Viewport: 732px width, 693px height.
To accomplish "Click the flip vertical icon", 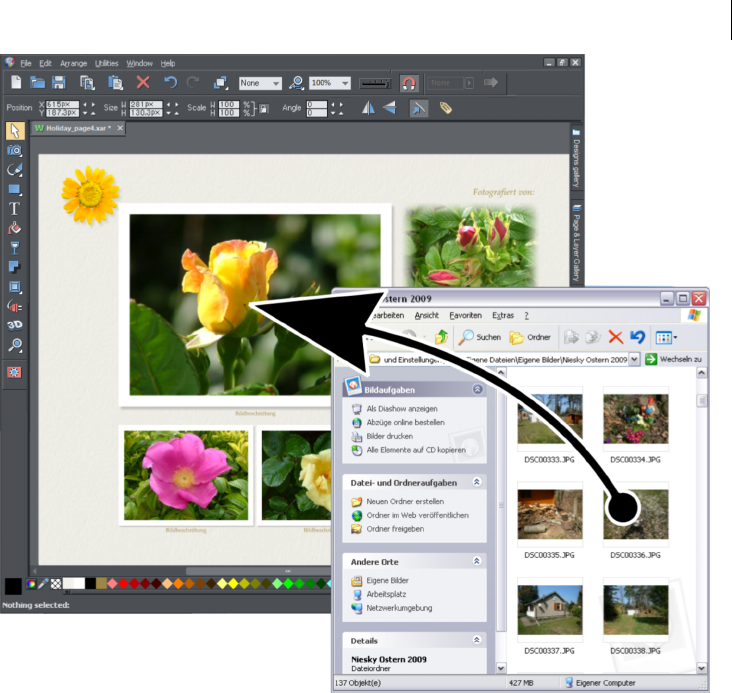I will 389,108.
